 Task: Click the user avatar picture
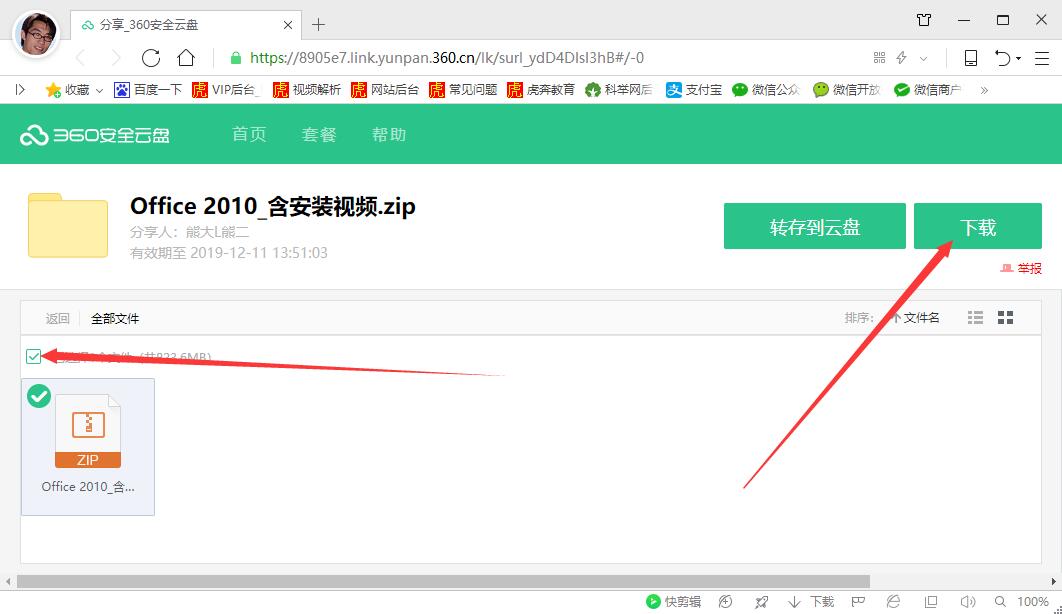[36, 33]
